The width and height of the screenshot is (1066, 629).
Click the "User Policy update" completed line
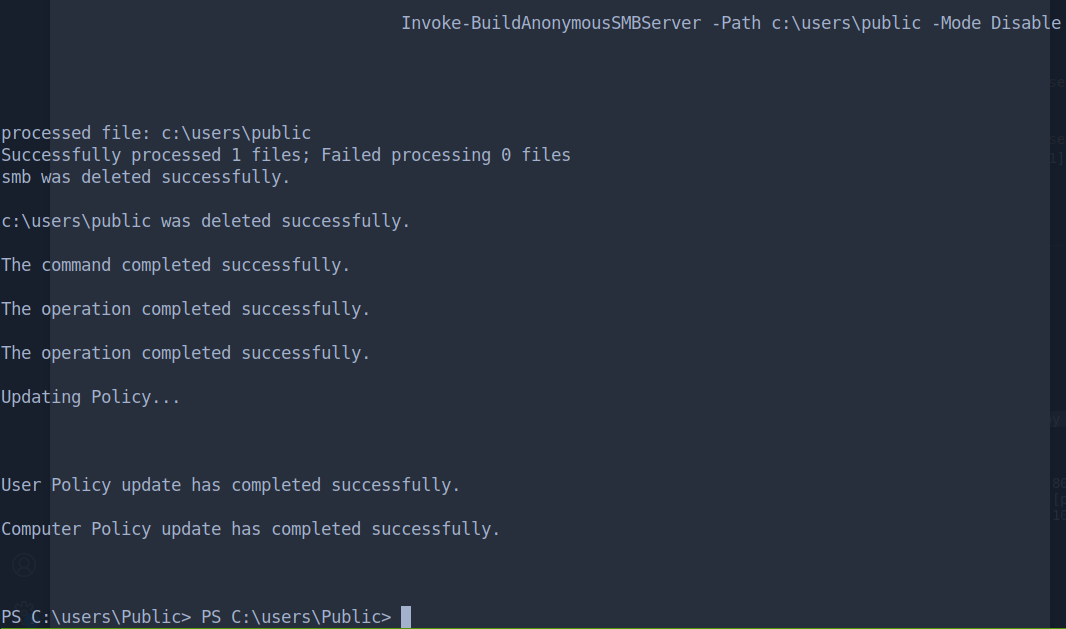click(x=231, y=485)
